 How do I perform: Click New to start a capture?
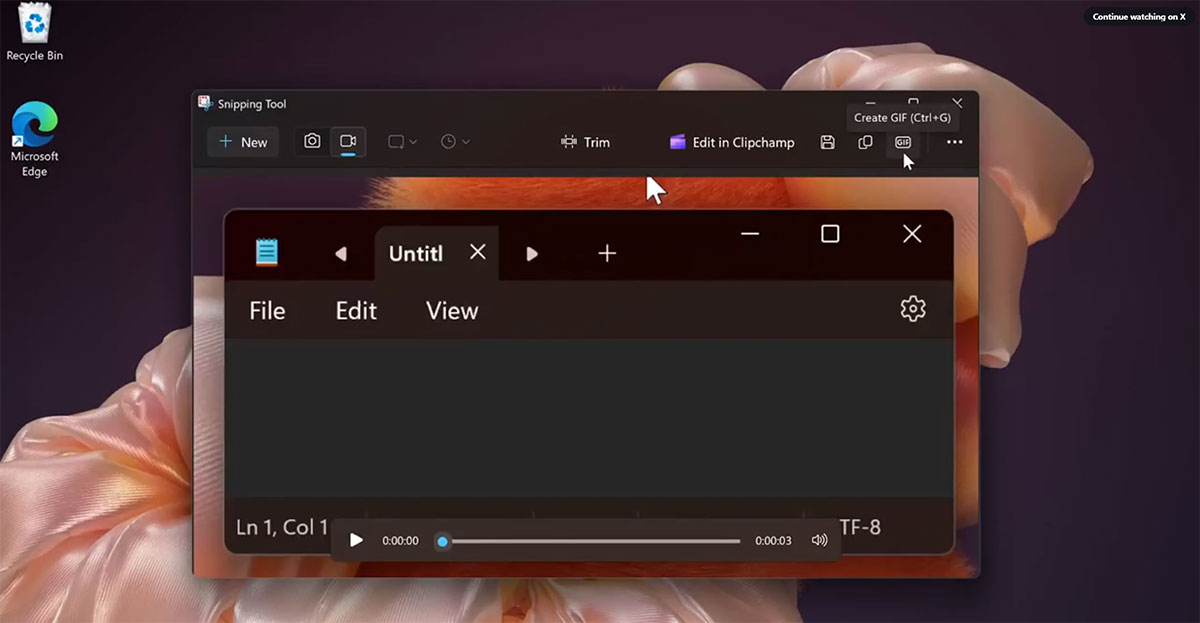tap(242, 142)
